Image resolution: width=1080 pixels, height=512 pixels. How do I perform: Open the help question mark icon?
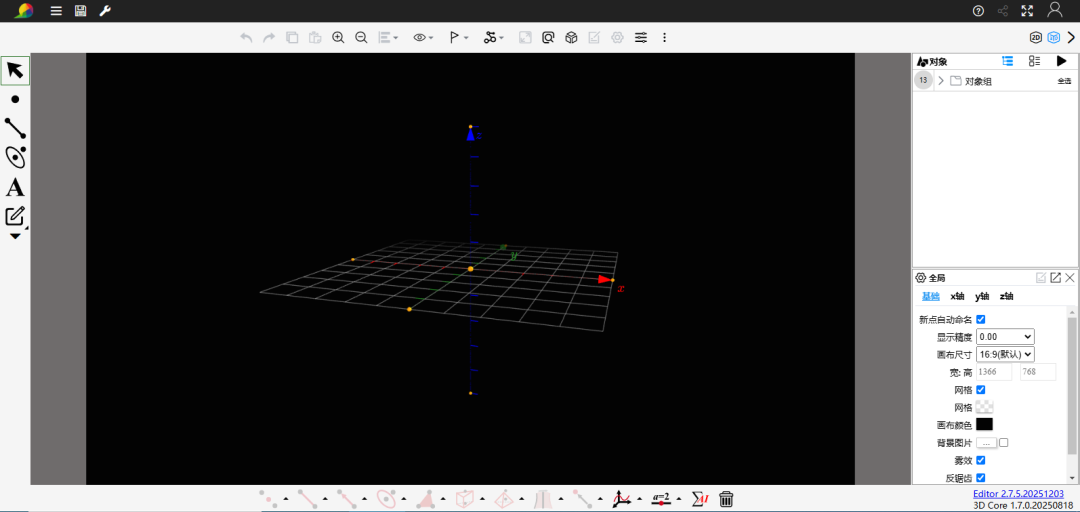pyautogui.click(x=978, y=11)
